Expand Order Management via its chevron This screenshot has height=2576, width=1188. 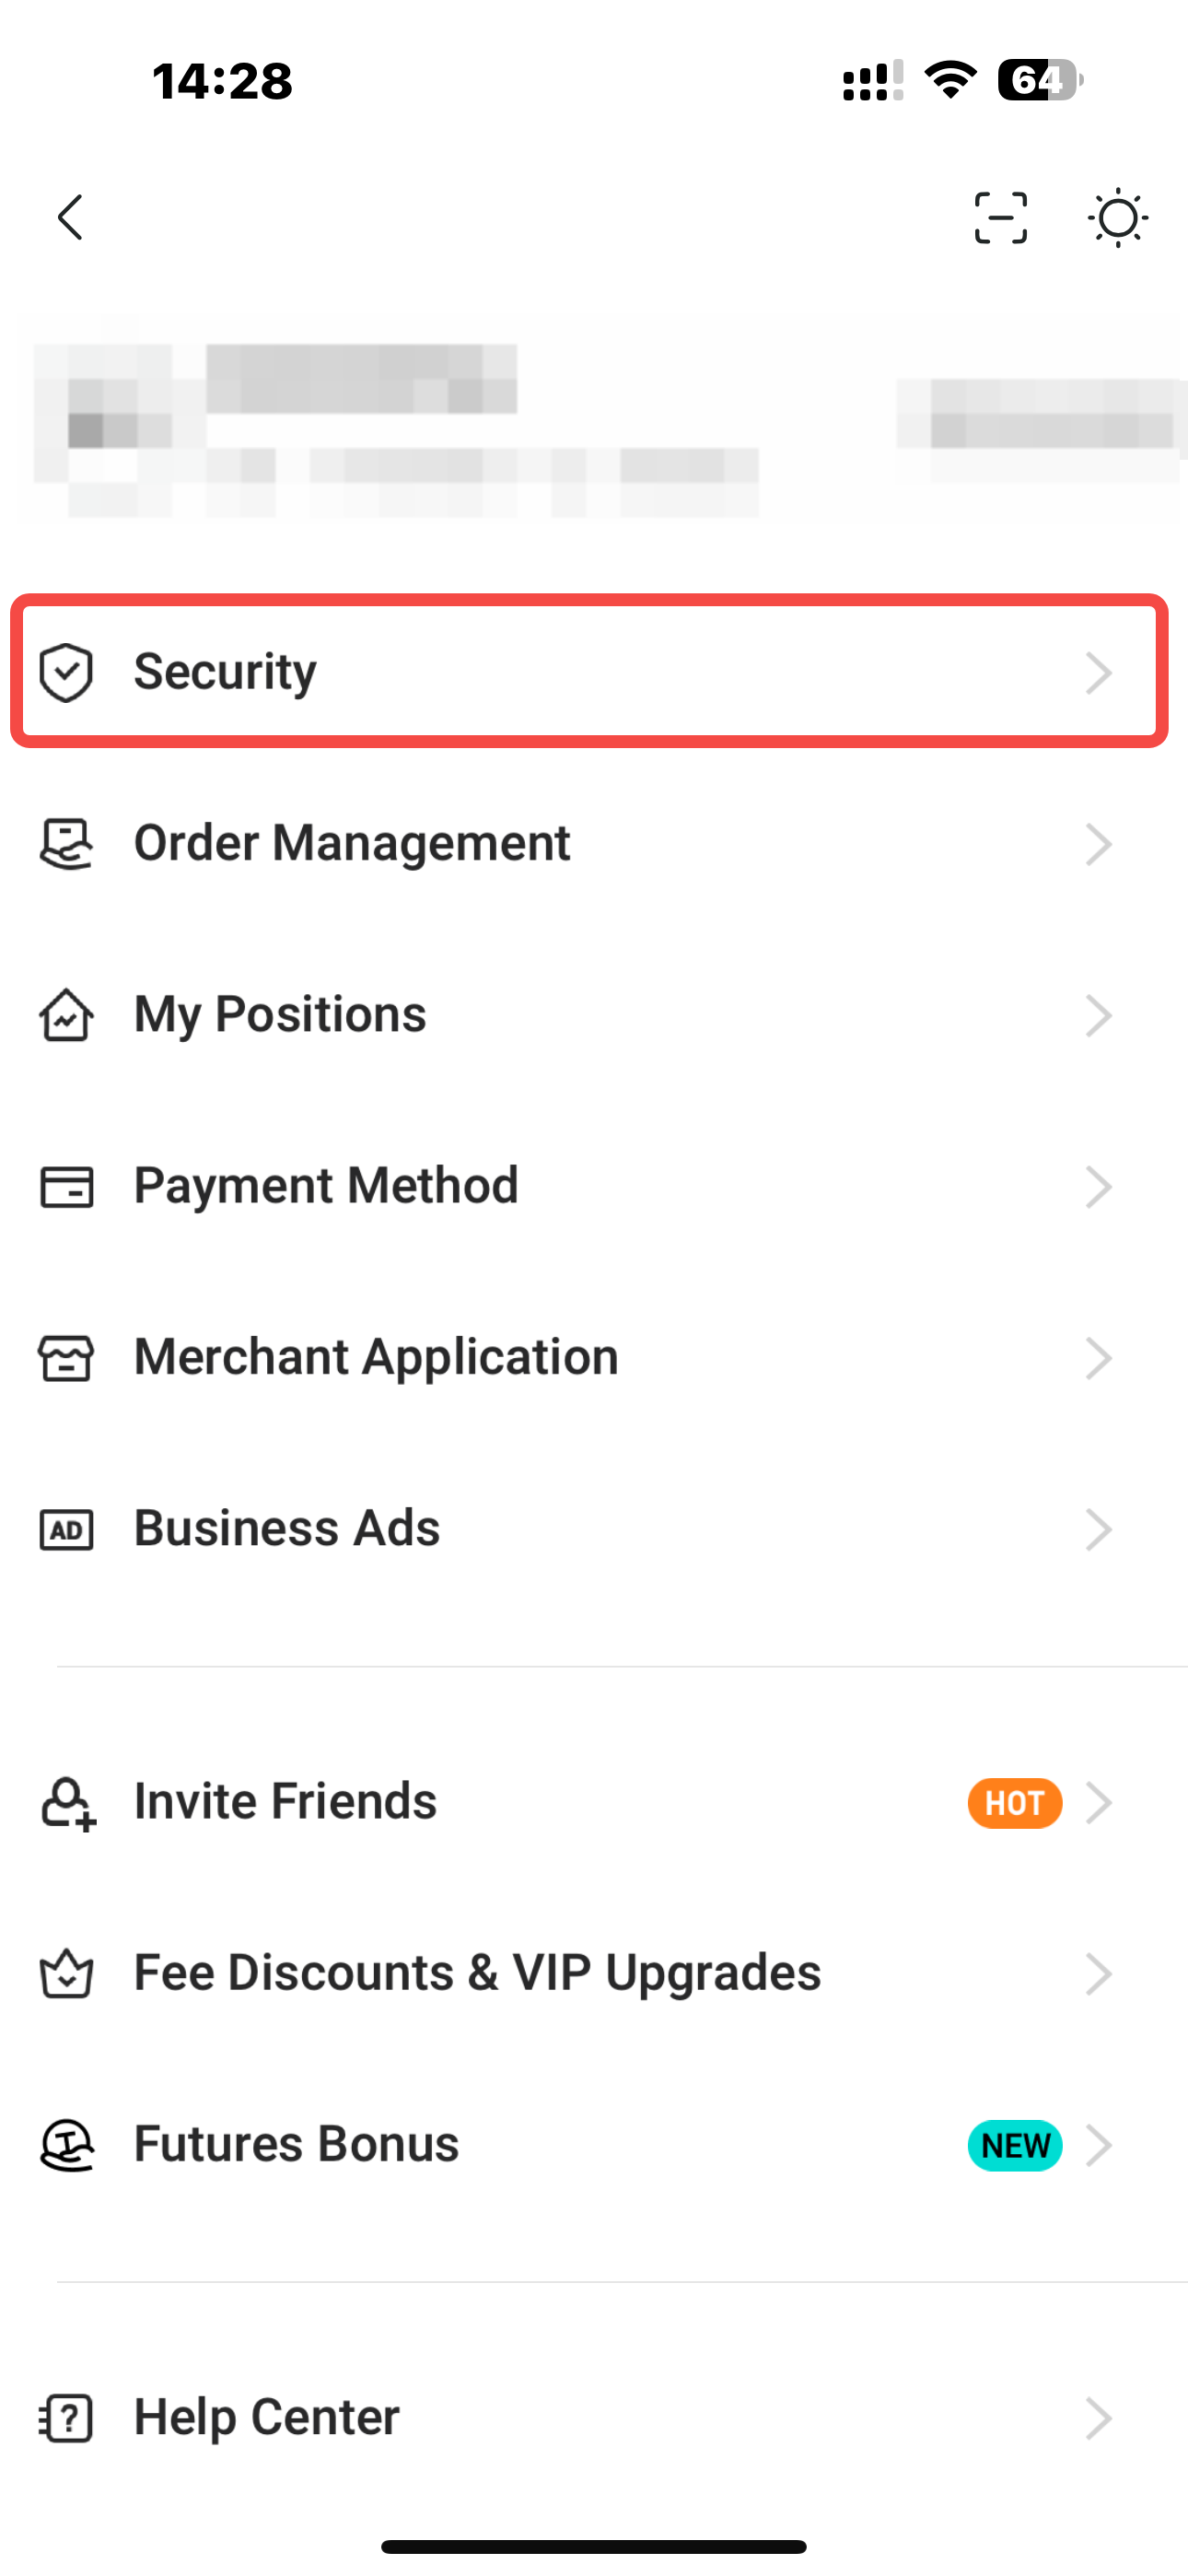click(x=1098, y=844)
